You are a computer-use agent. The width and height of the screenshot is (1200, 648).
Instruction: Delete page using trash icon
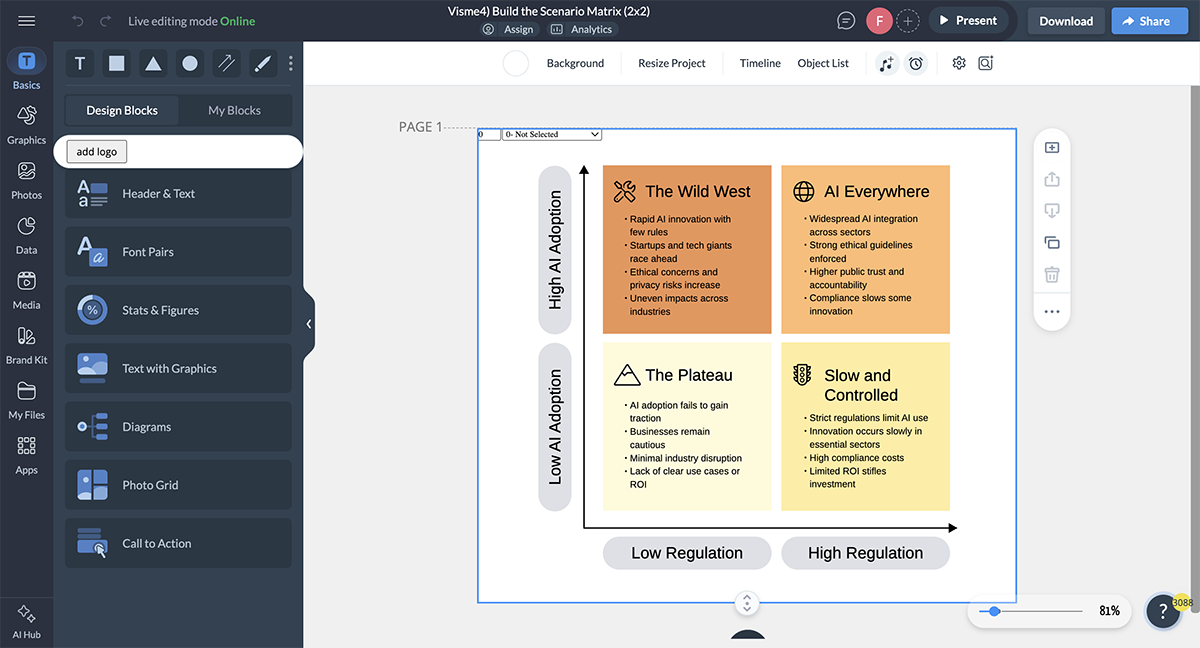coord(1052,275)
